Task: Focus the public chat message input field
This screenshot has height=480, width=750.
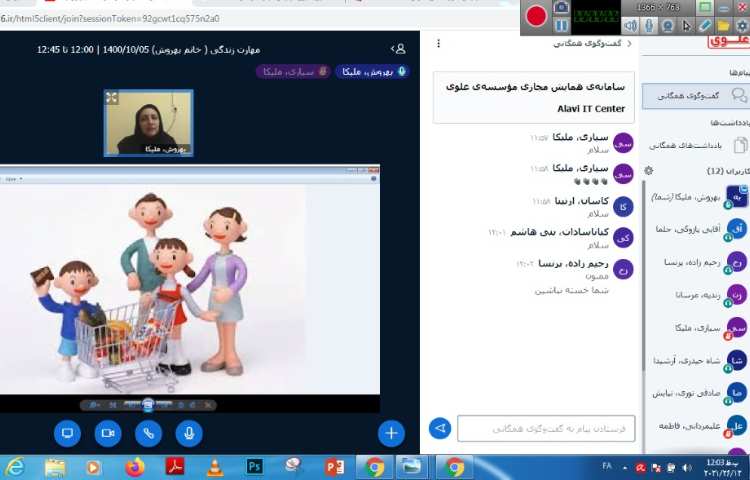Action: pyautogui.click(x=546, y=428)
